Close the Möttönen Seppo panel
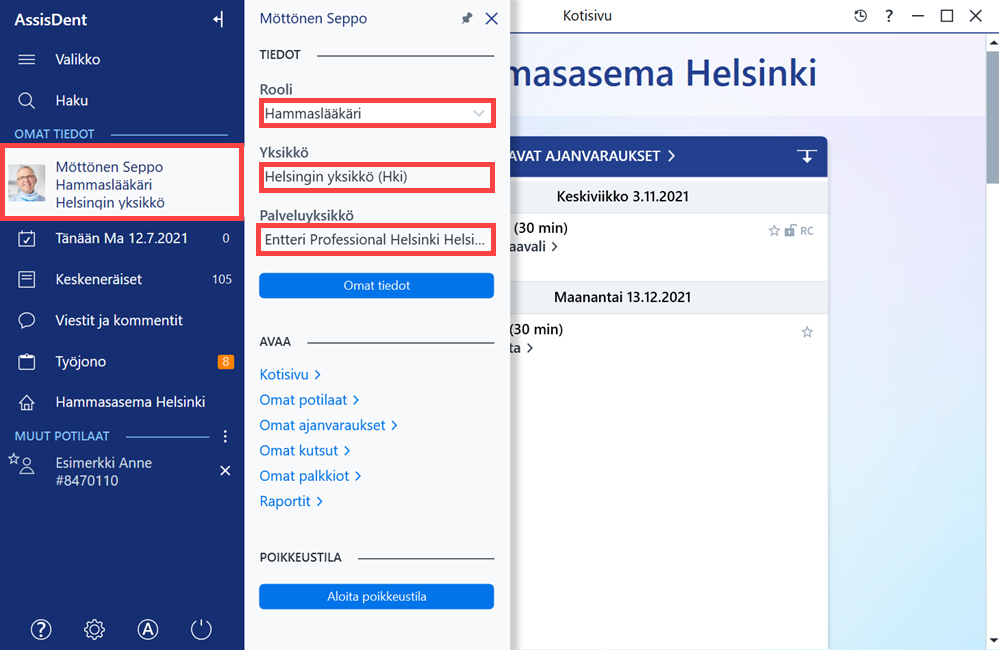The height and width of the screenshot is (650, 999). click(x=491, y=18)
